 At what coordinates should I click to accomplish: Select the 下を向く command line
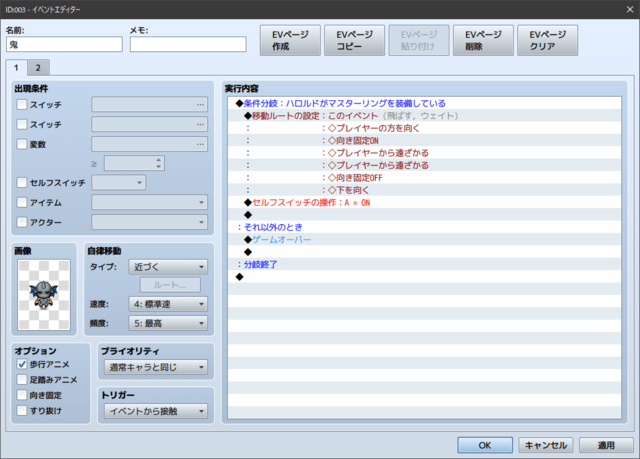pyautogui.click(x=424, y=190)
